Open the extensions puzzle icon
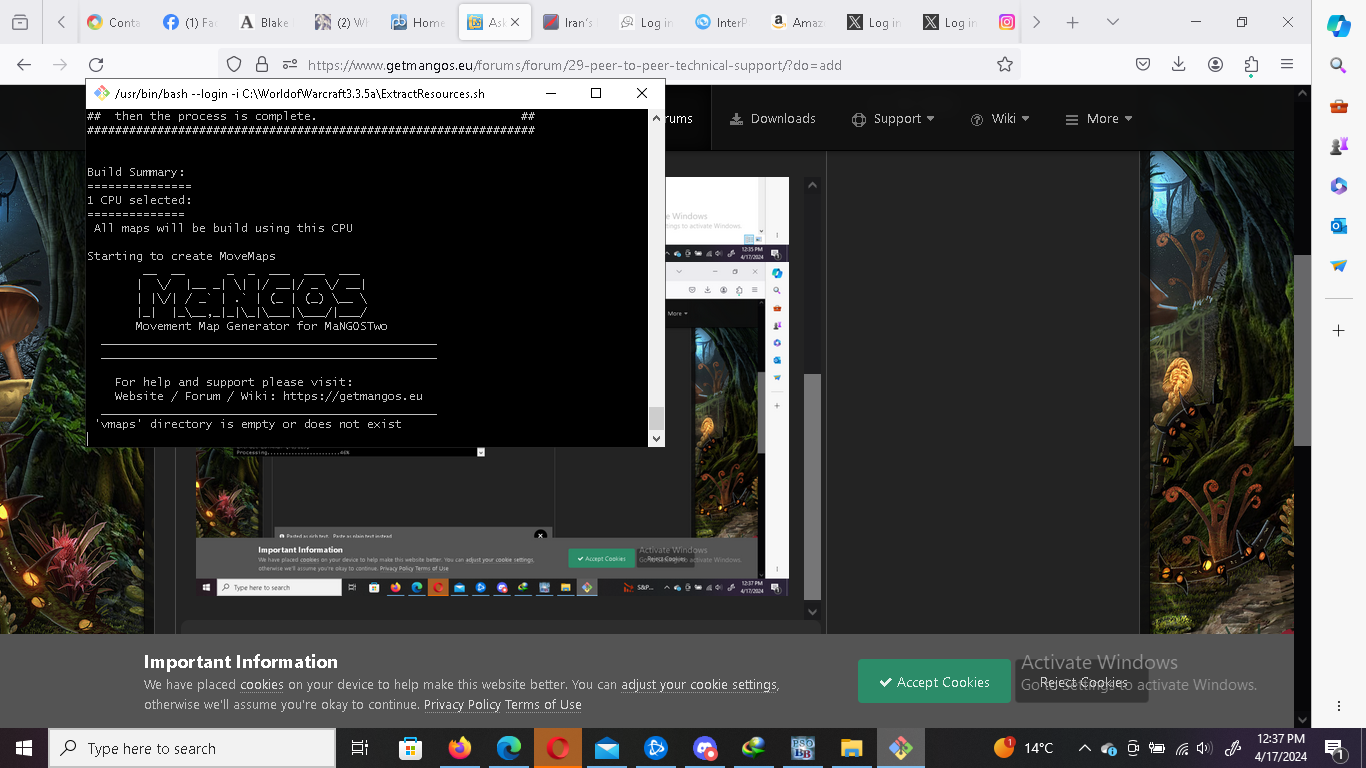Screen dimensions: 1366x768 pyautogui.click(x=1251, y=64)
